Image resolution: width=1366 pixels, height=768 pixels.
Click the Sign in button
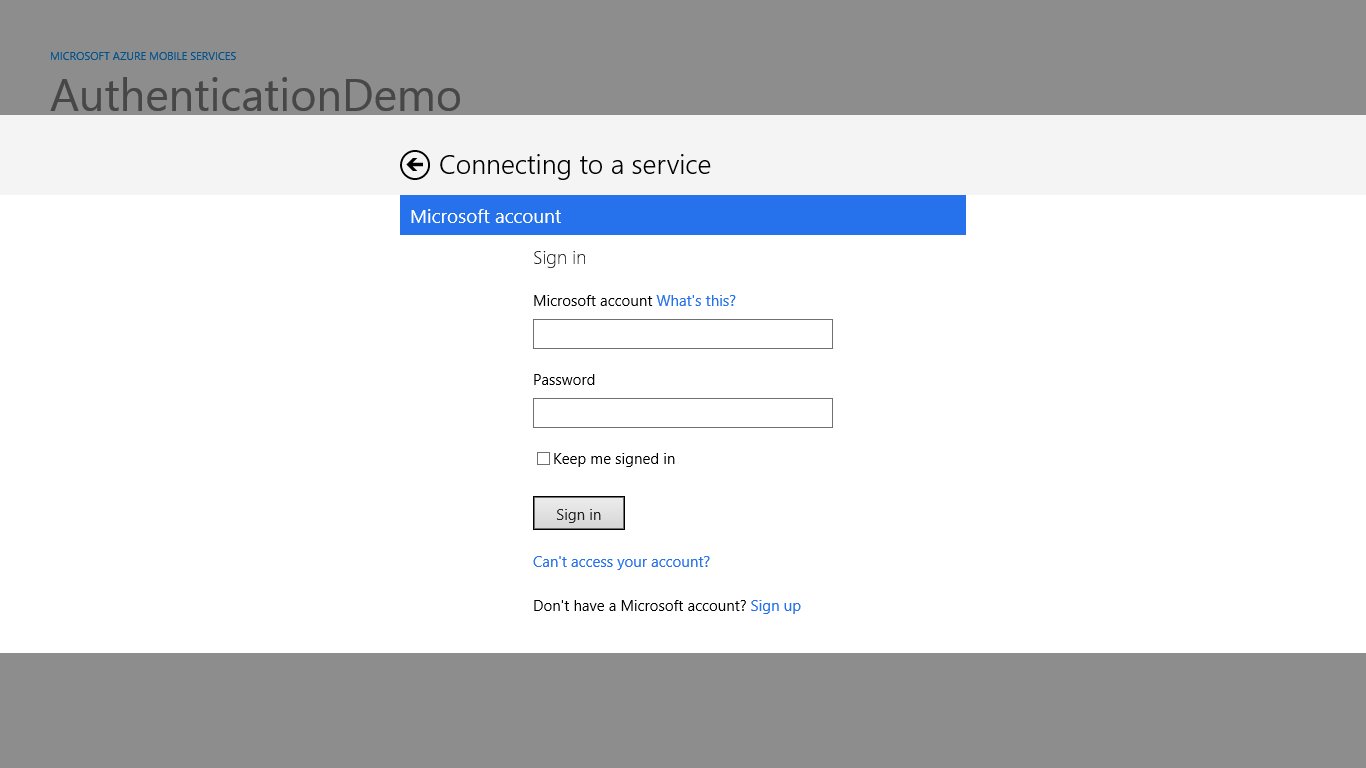(579, 513)
